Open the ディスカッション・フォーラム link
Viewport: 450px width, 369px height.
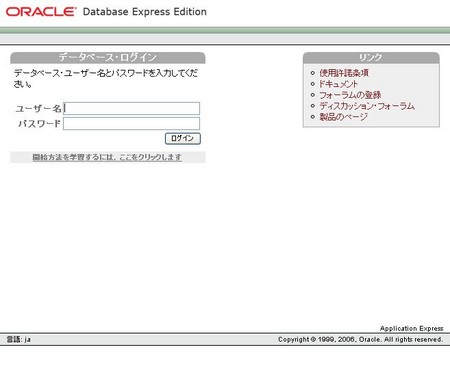click(367, 106)
